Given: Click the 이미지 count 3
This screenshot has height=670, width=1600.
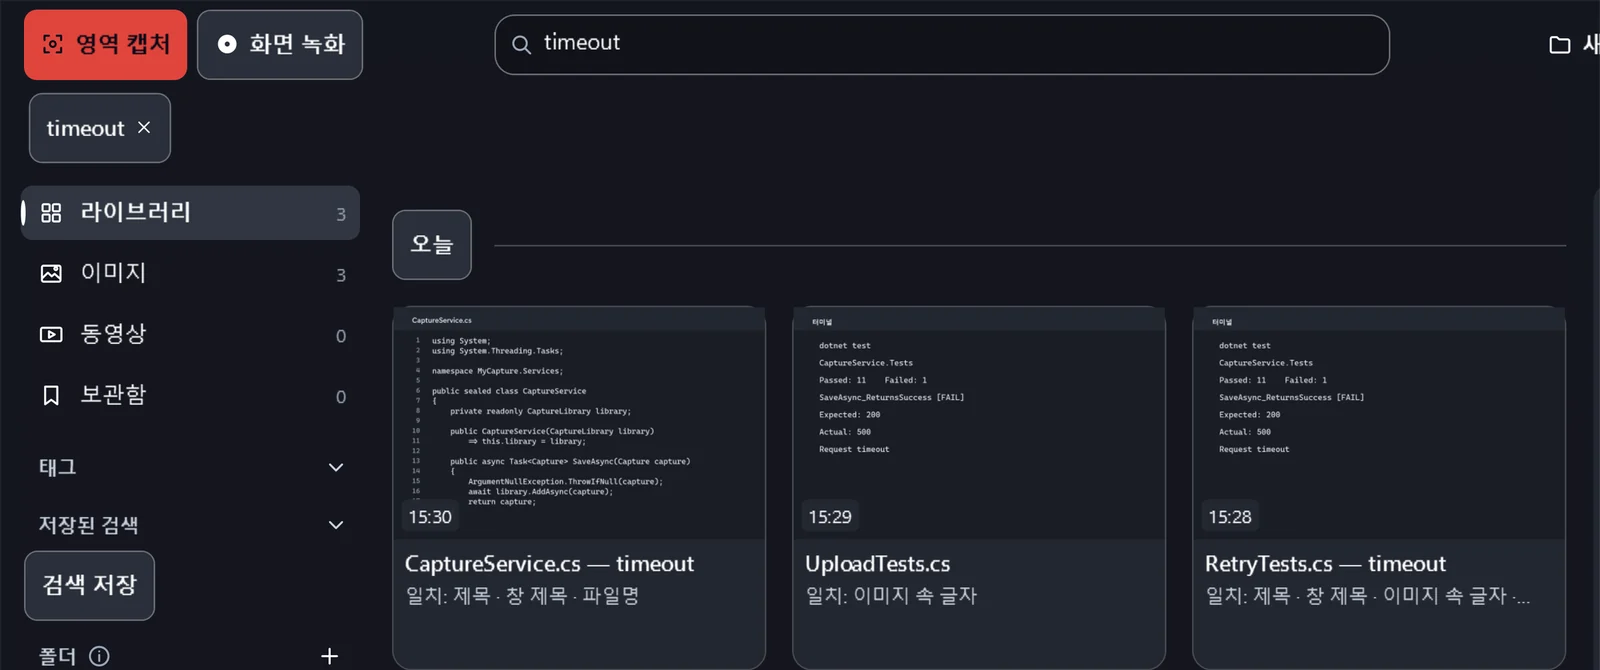Looking at the screenshot, I should 341,275.
